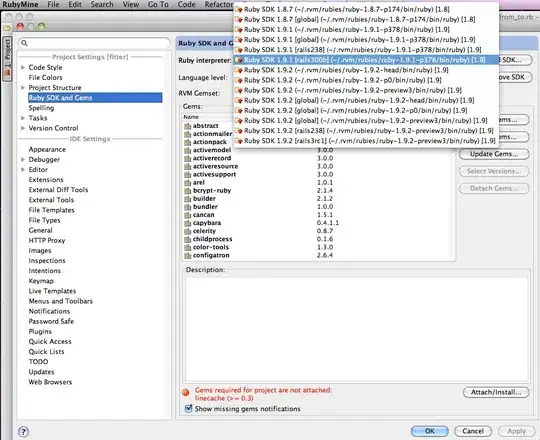The height and width of the screenshot is (440, 540).
Task: Choose Ruby SDK 1.9.2 ruby-1.9.2-p0 non-global option
Action: pyautogui.click(x=366, y=80)
